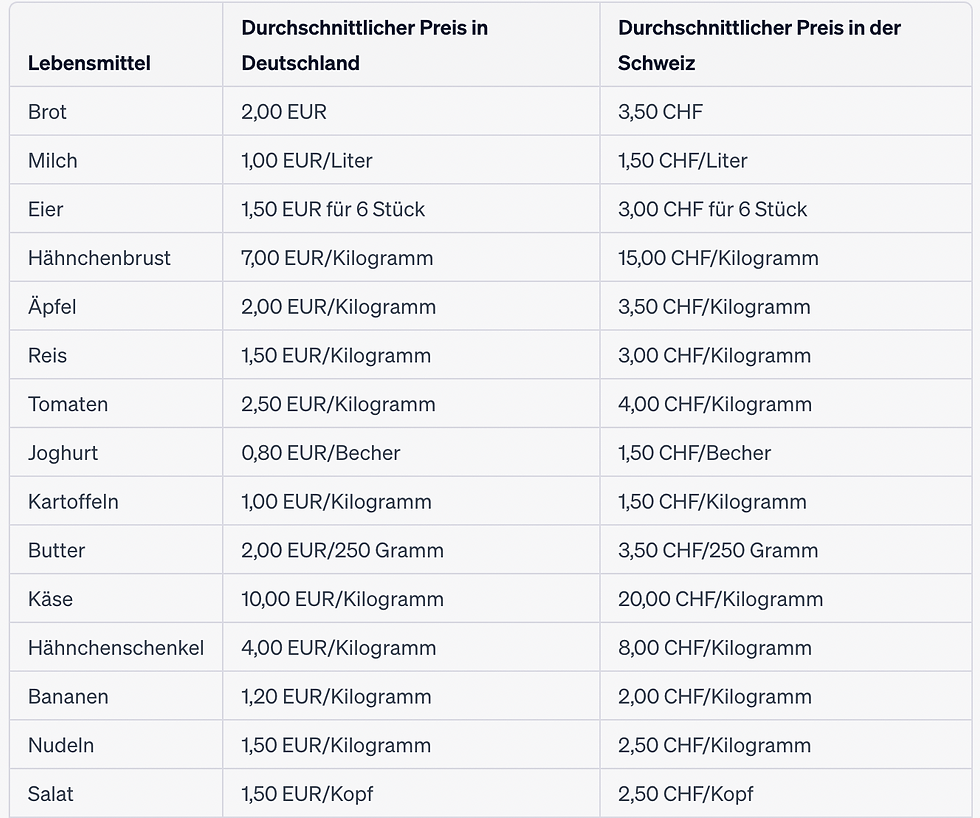Select the 10,00 EUR/Kilogramm Käse price
This screenshot has width=980, height=818.
[x=342, y=599]
